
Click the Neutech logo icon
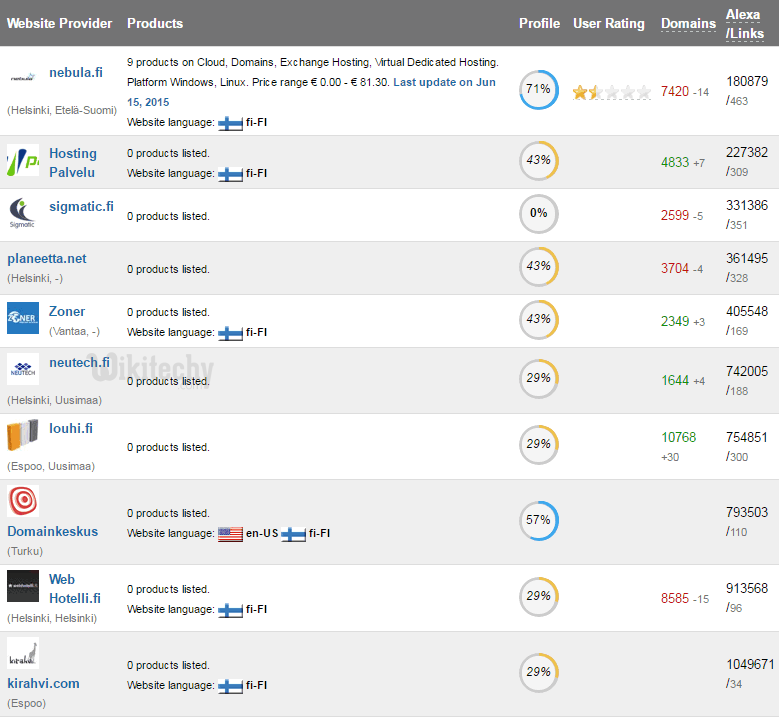[23, 369]
